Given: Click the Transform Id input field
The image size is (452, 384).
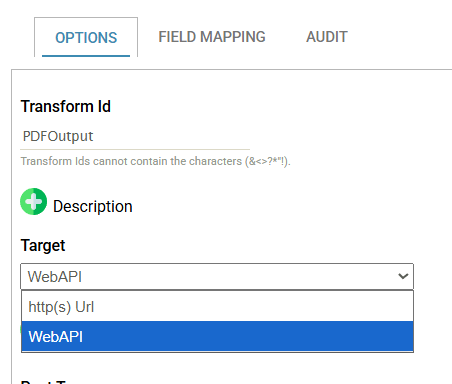Looking at the screenshot, I should point(135,136).
